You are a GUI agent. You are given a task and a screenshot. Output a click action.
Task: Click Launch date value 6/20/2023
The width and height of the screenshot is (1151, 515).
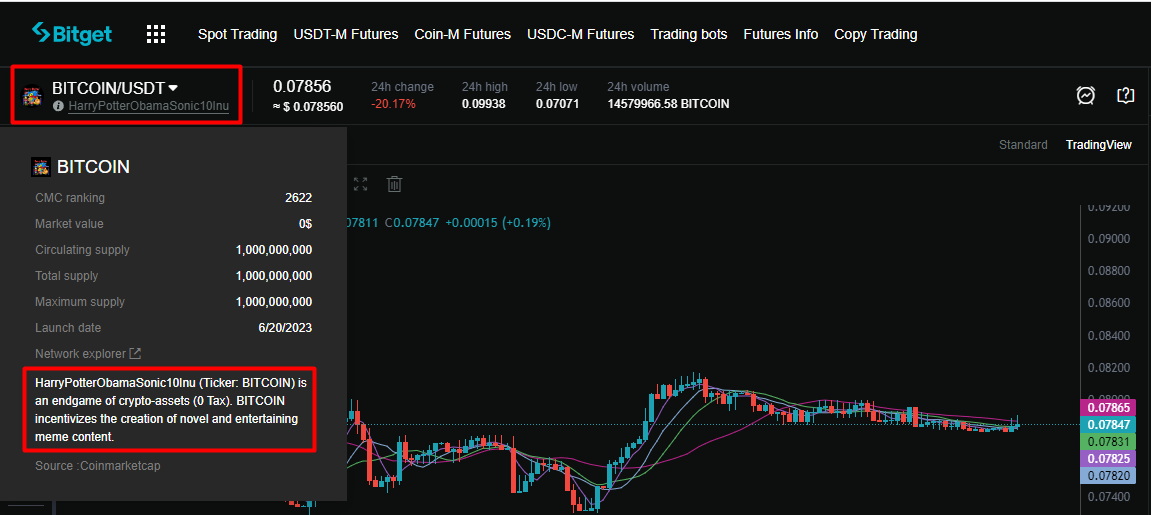pos(285,328)
